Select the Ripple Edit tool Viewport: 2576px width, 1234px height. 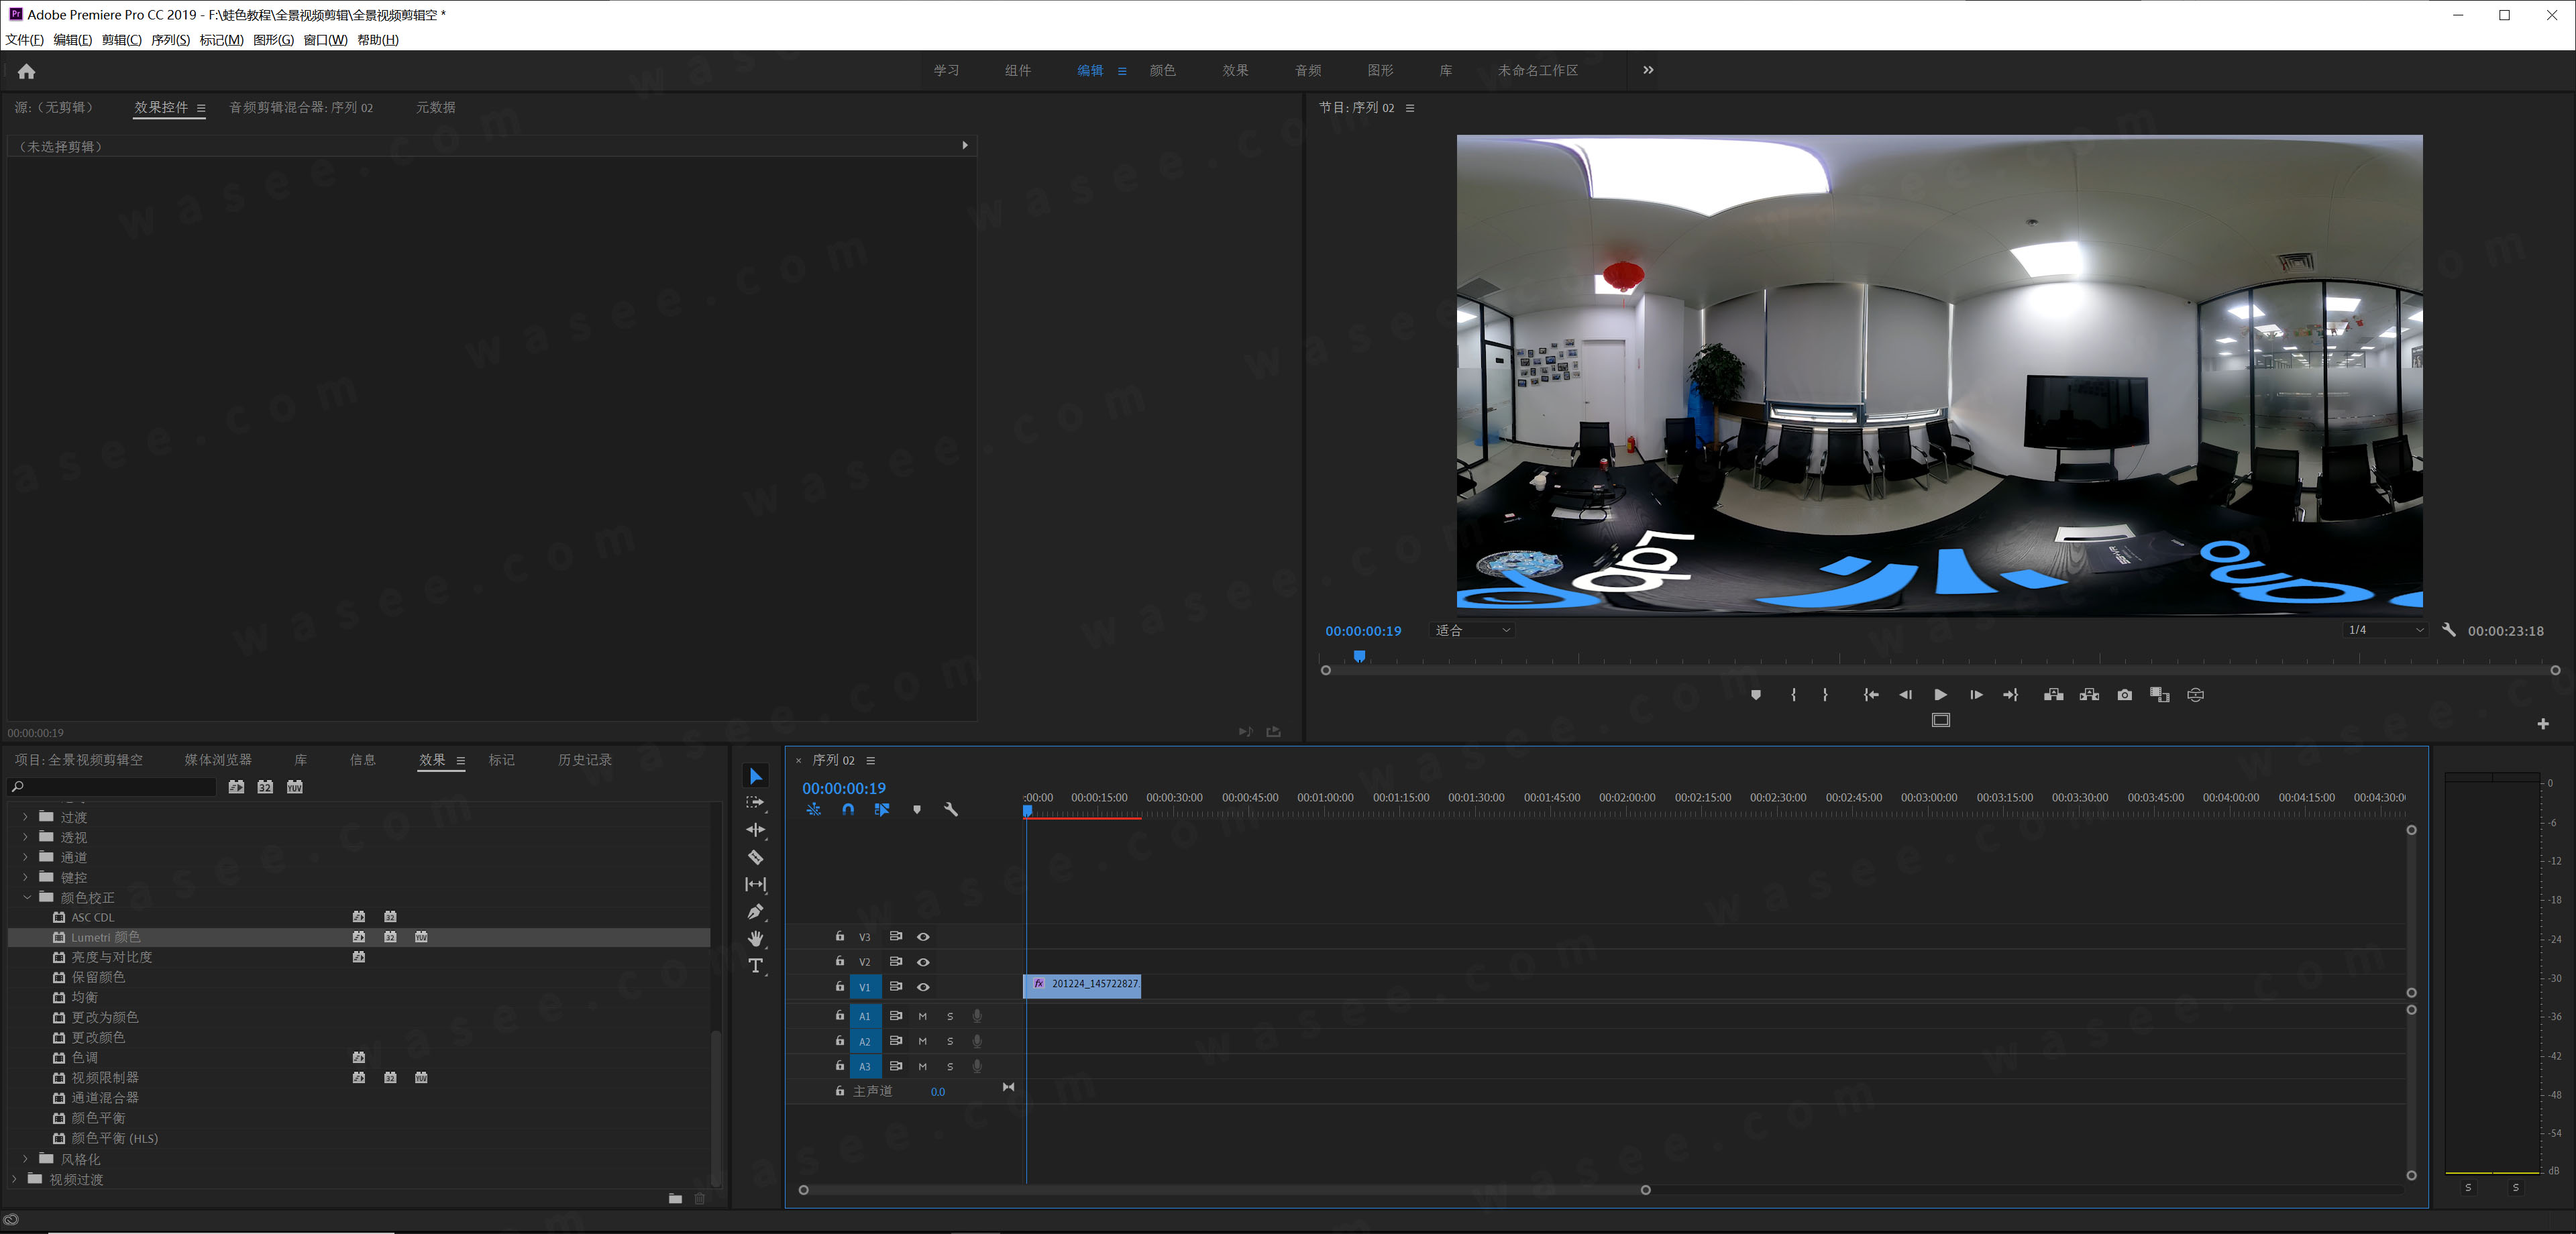(755, 830)
